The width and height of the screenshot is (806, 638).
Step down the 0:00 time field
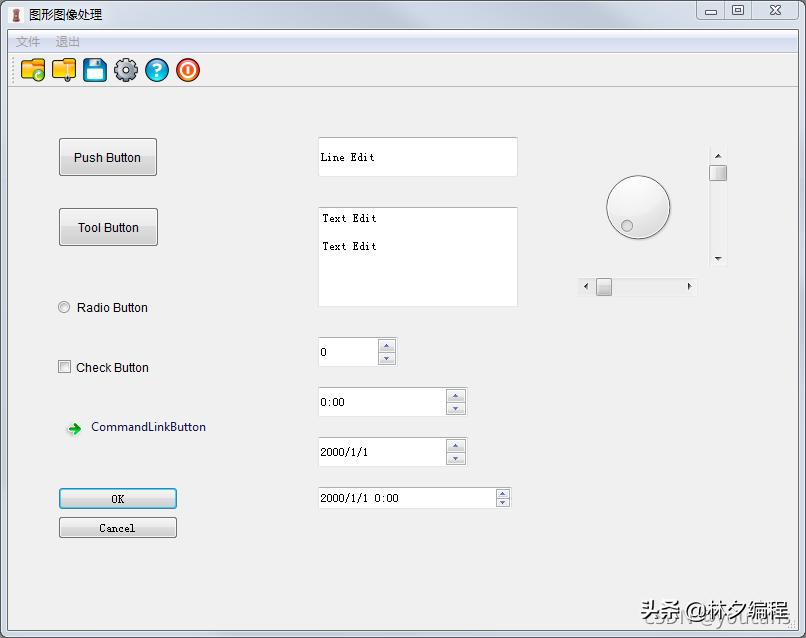tap(455, 408)
